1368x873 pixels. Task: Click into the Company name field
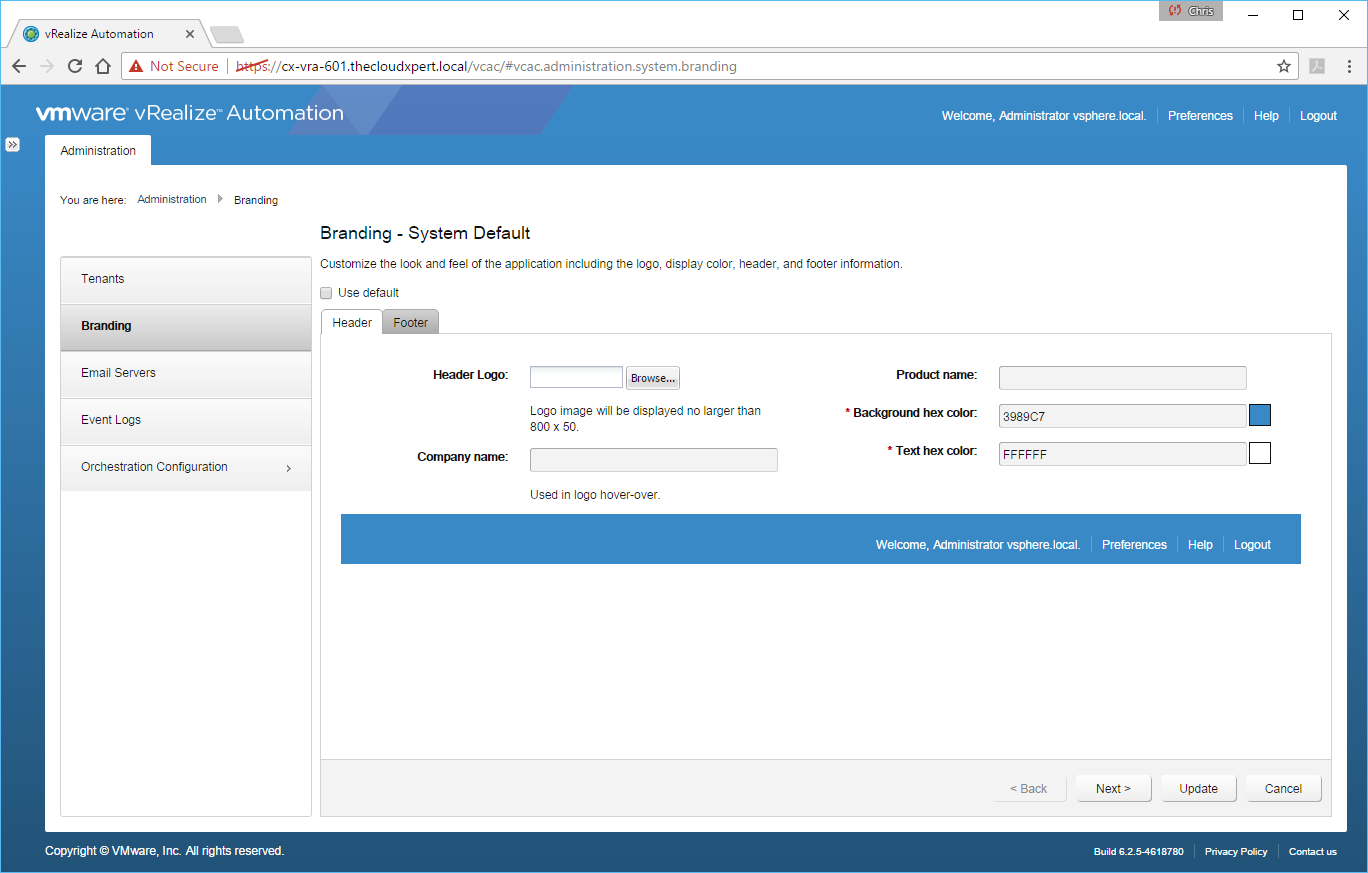(x=653, y=460)
